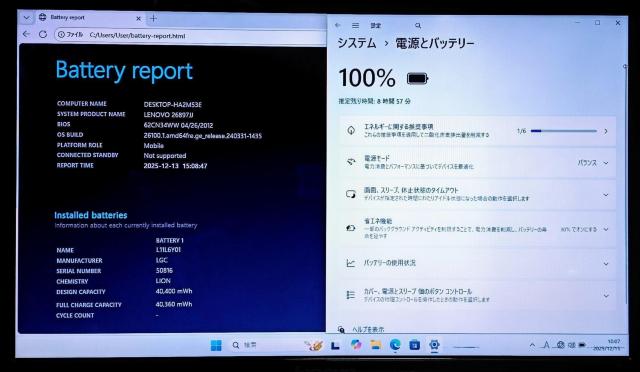This screenshot has height=372, width=640.
Task: Open the browser tab list chevron
Action: 27,18
